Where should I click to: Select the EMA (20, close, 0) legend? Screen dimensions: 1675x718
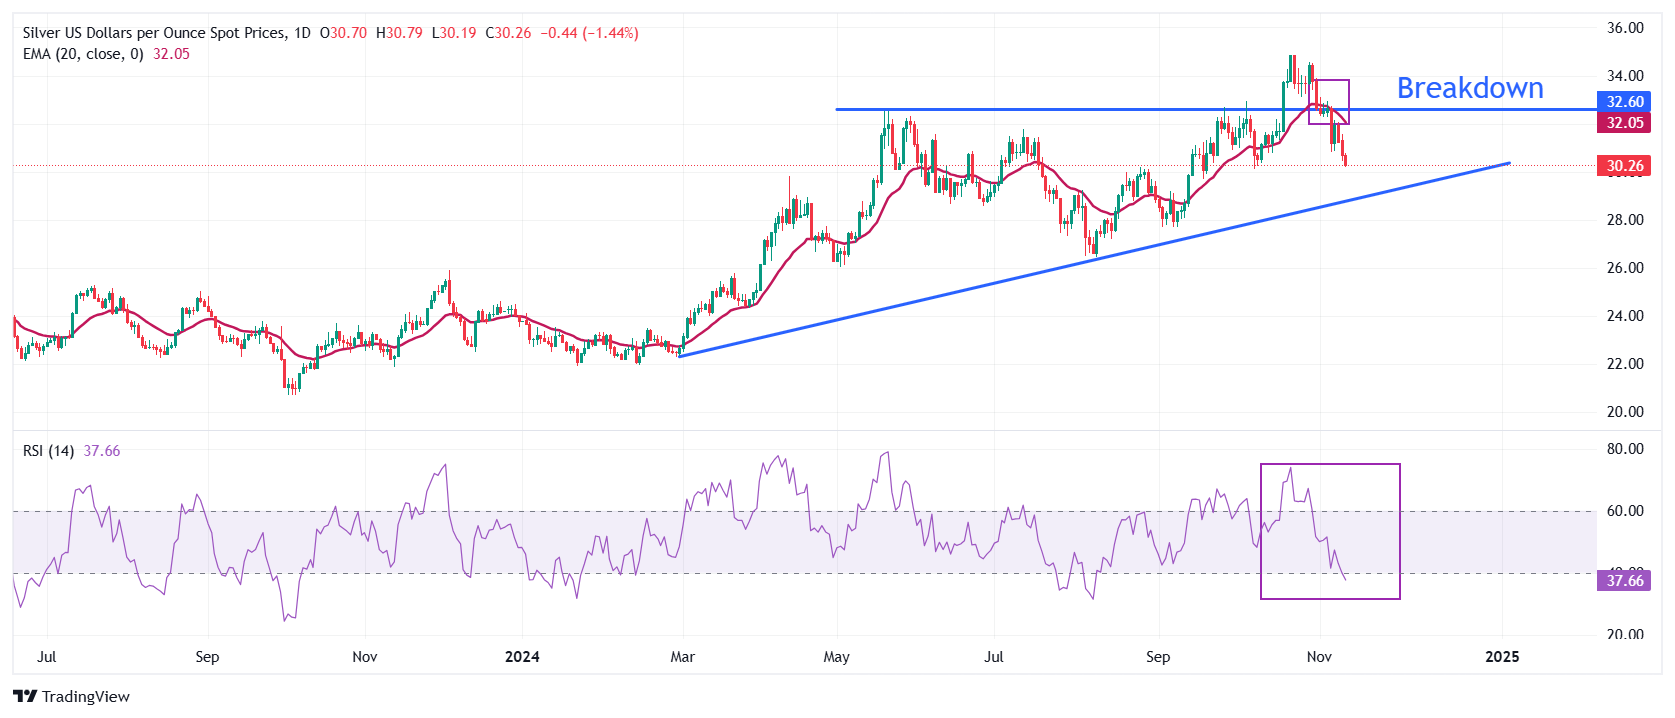tap(83, 54)
